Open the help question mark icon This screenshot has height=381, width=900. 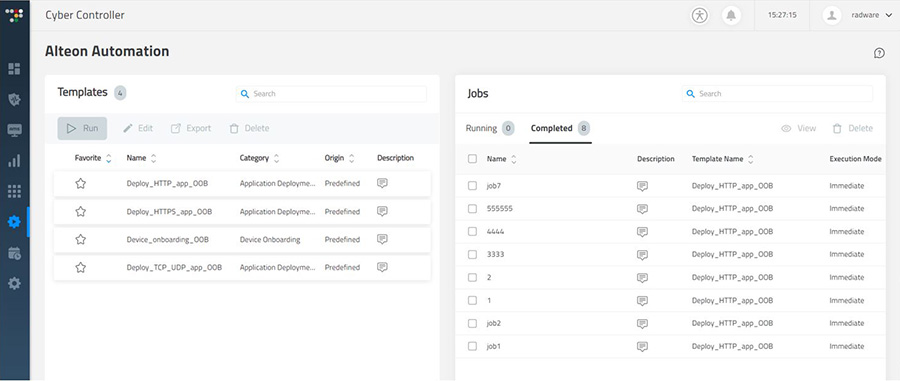point(879,53)
